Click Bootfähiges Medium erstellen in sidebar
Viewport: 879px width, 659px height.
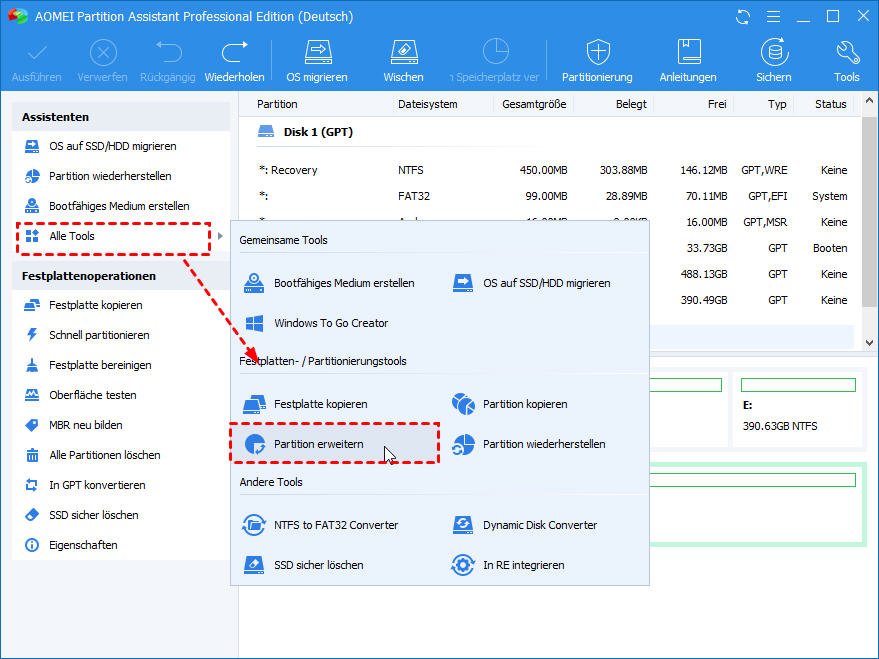click(121, 206)
